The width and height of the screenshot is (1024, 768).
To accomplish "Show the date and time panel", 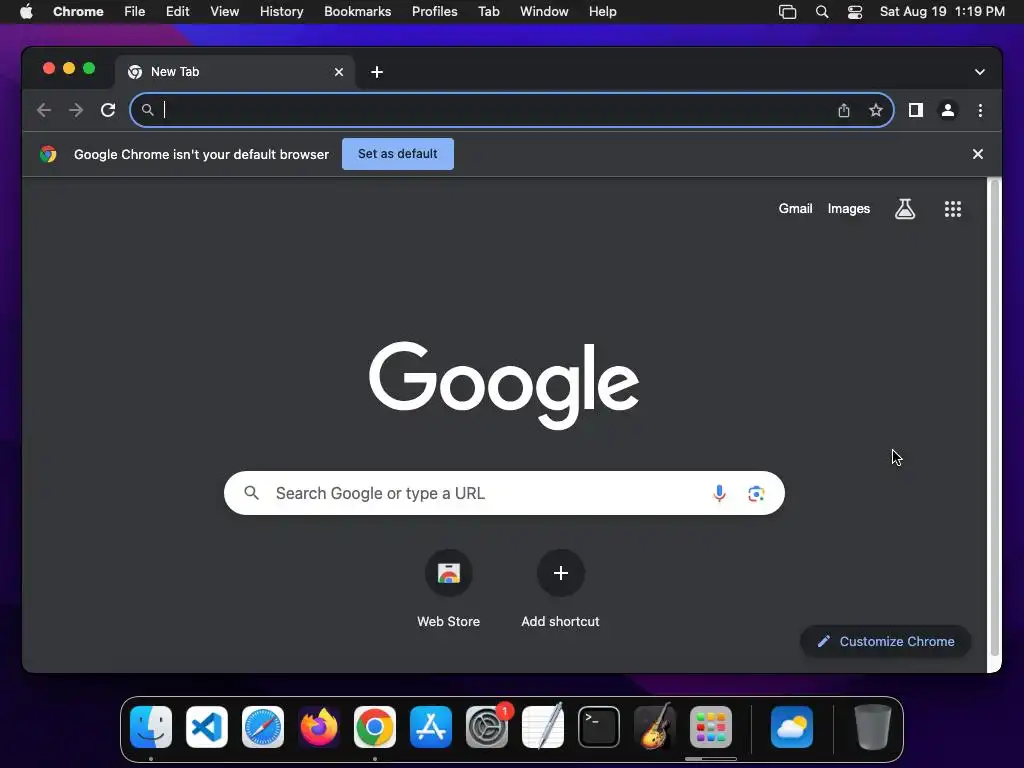I will [x=942, y=12].
